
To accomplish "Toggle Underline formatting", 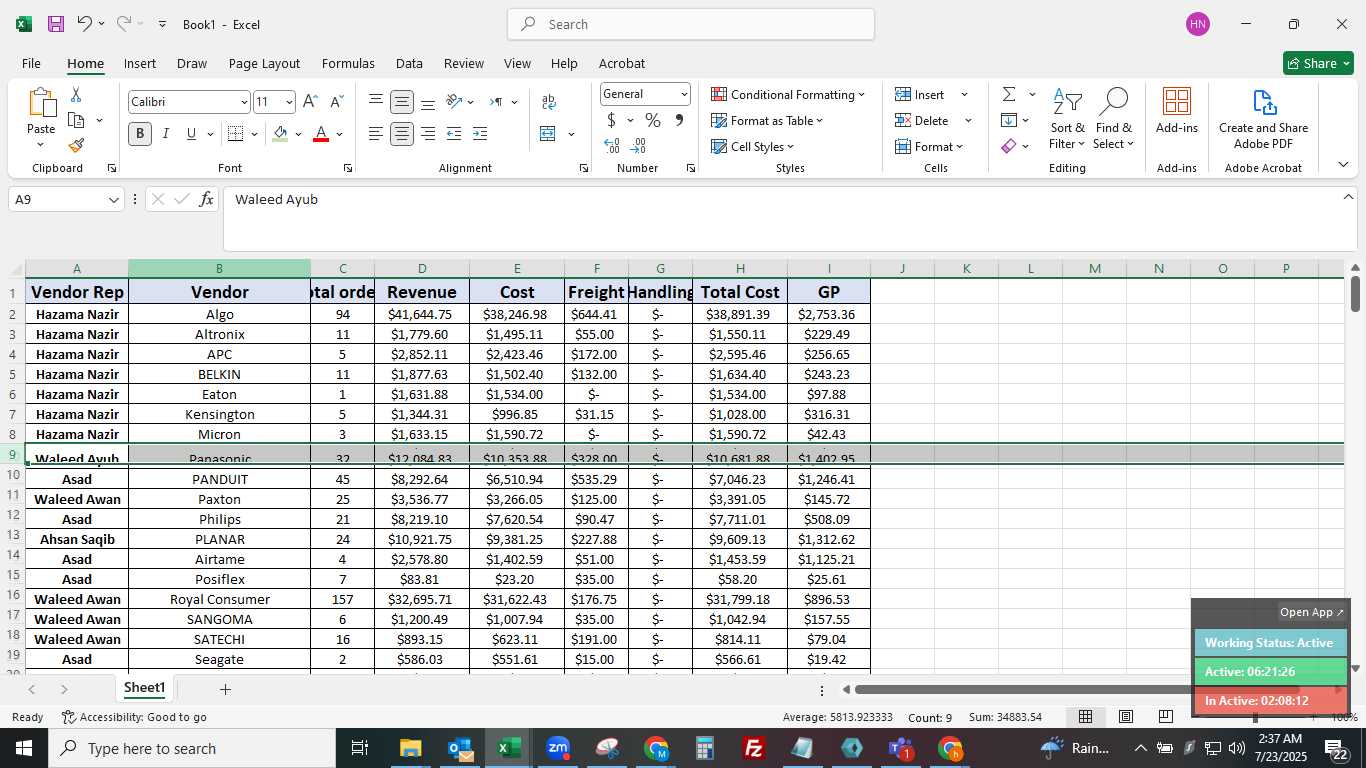I will point(191,134).
